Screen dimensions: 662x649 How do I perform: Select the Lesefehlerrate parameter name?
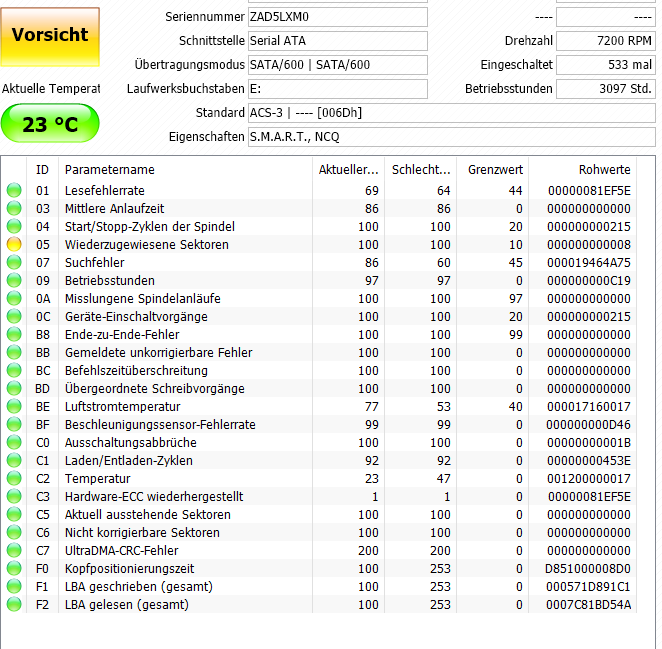[x=105, y=190]
